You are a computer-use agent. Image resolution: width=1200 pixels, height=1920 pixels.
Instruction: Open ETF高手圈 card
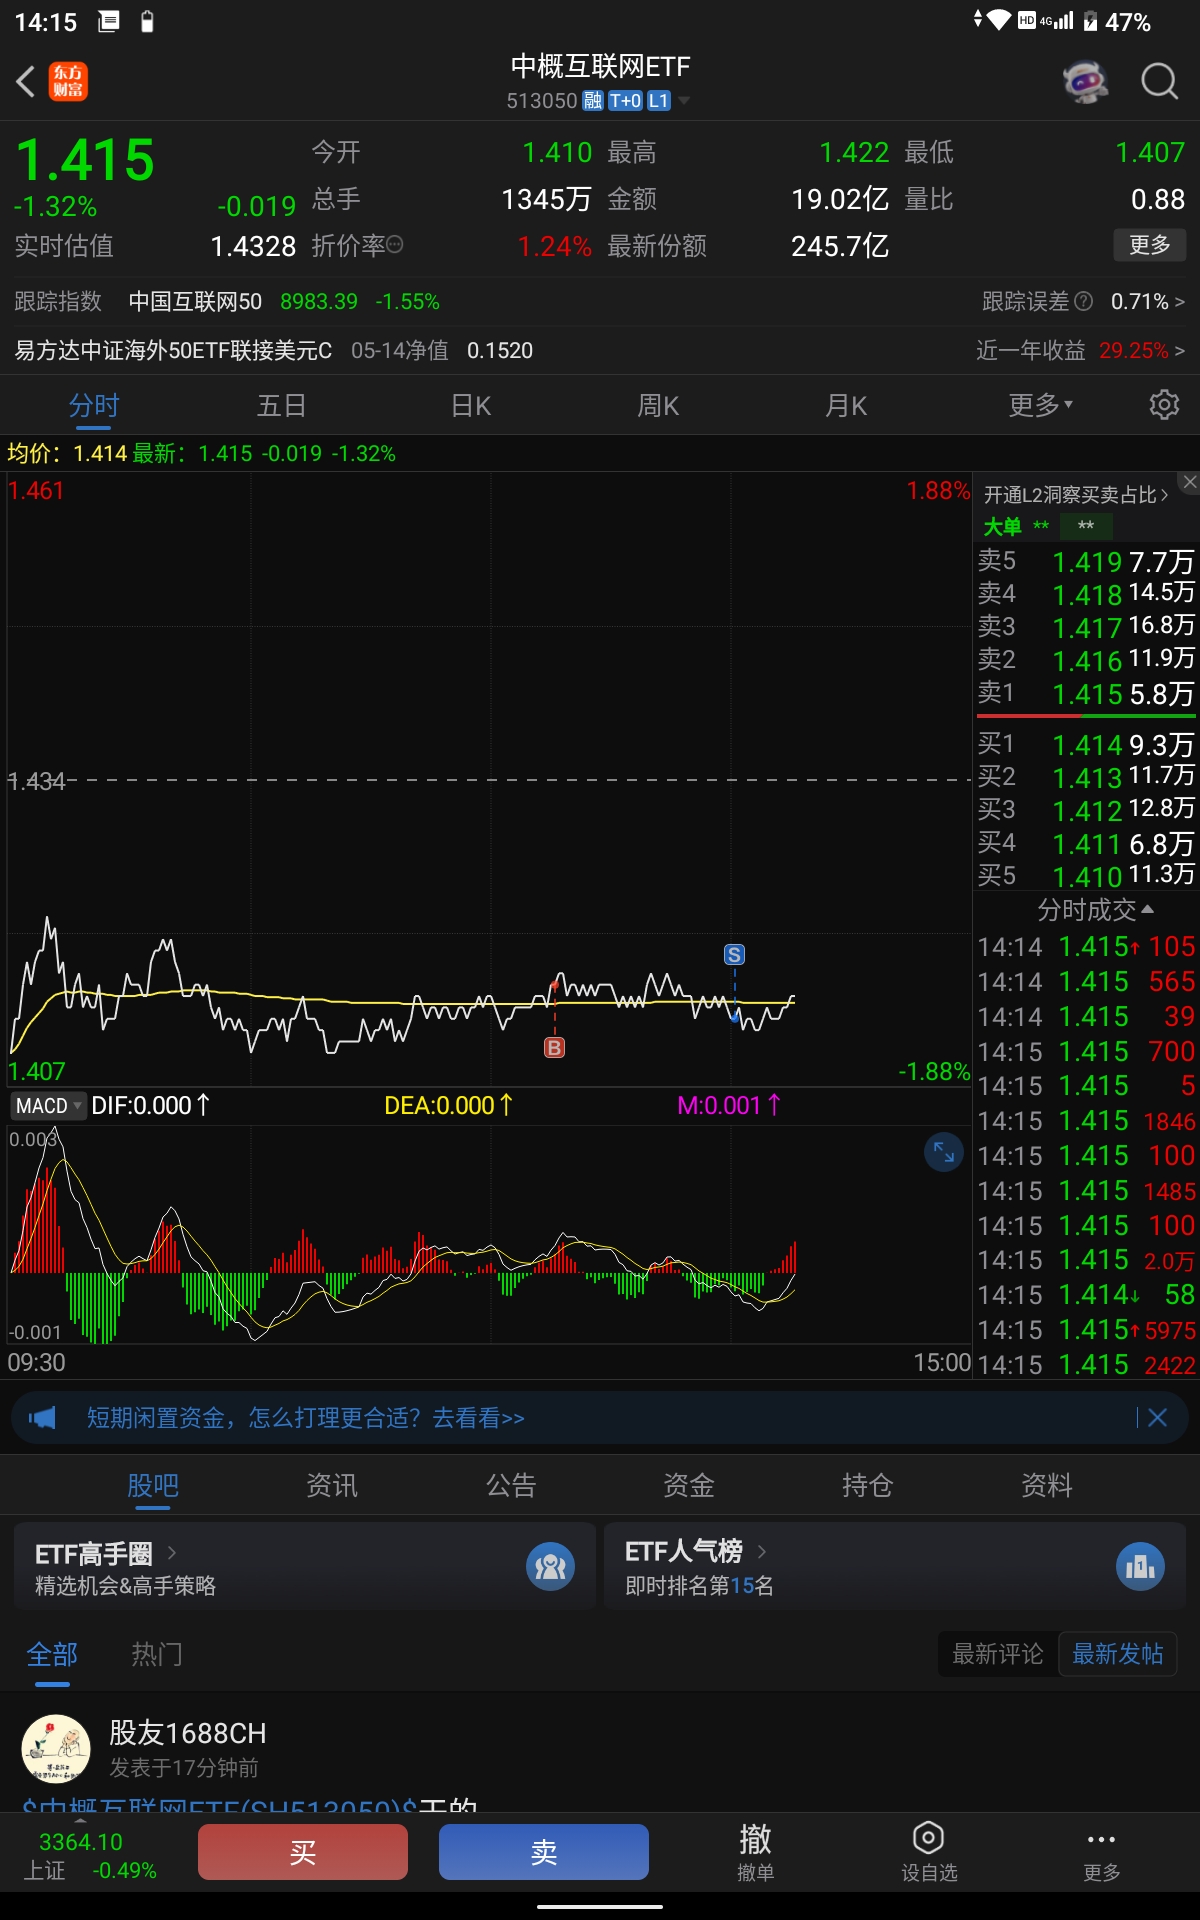(304, 1567)
